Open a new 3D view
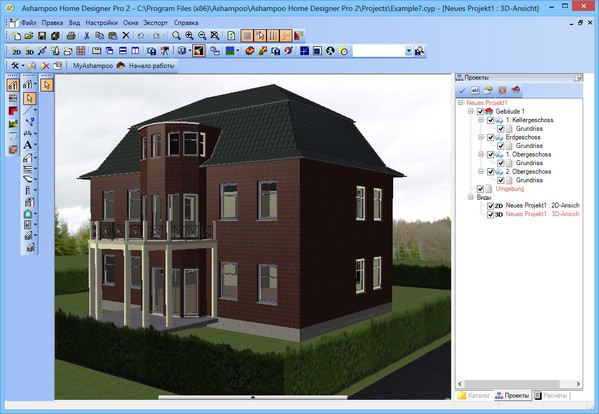 [29, 51]
